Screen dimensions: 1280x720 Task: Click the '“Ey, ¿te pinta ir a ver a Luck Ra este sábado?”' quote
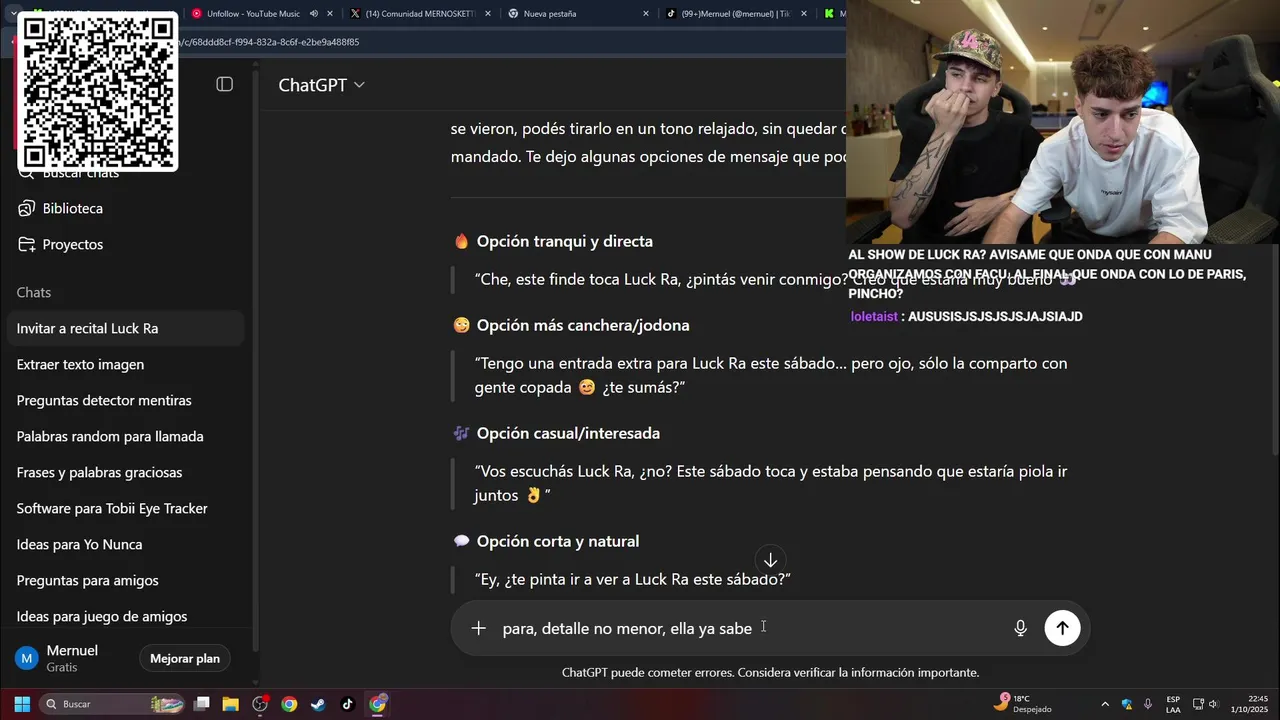(632, 579)
